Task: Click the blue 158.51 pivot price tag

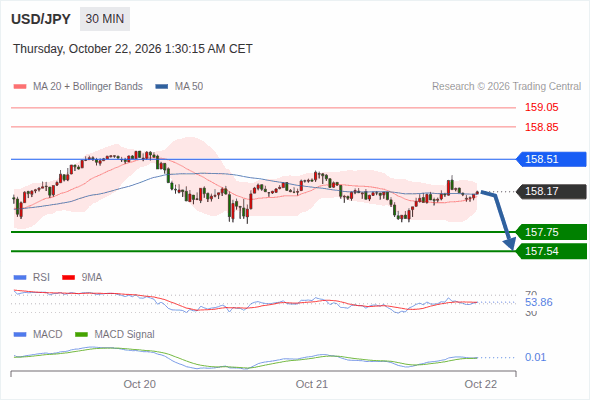Action: click(551, 159)
